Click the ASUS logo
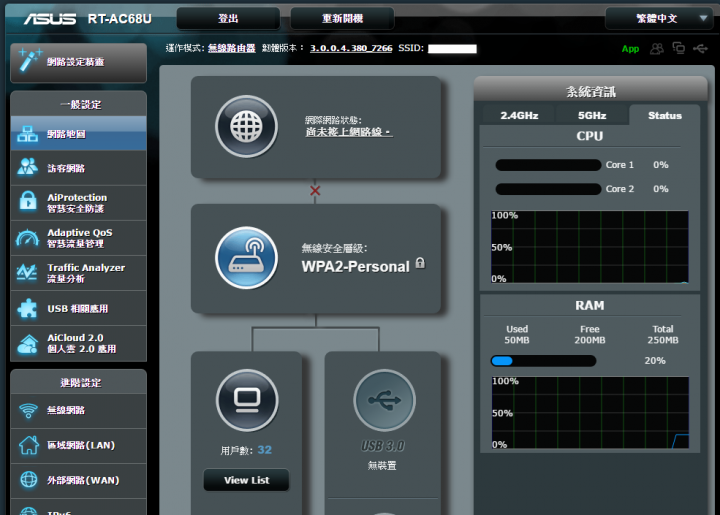Image resolution: width=720 pixels, height=515 pixels. point(50,19)
